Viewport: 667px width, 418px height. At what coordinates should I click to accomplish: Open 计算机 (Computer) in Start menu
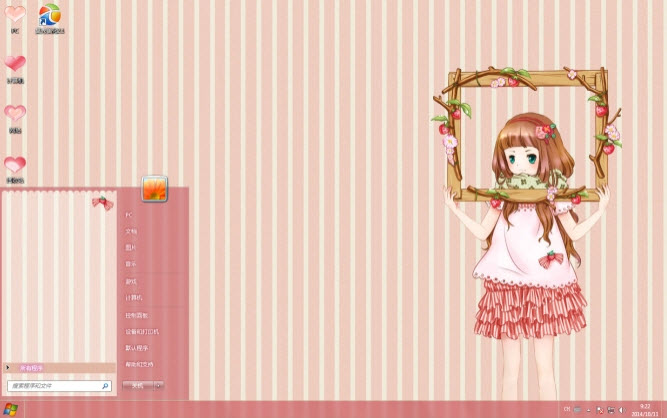(x=134, y=298)
